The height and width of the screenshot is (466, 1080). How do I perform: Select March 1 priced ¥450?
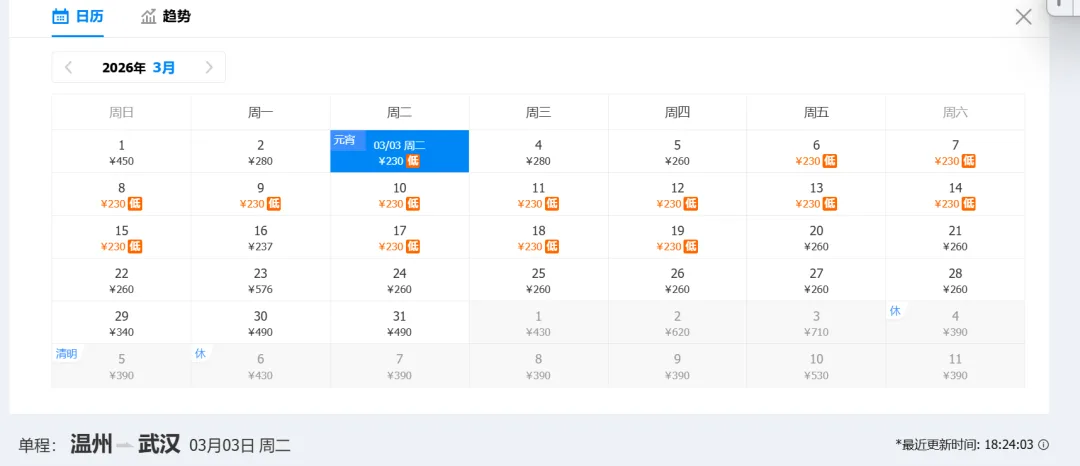point(121,152)
